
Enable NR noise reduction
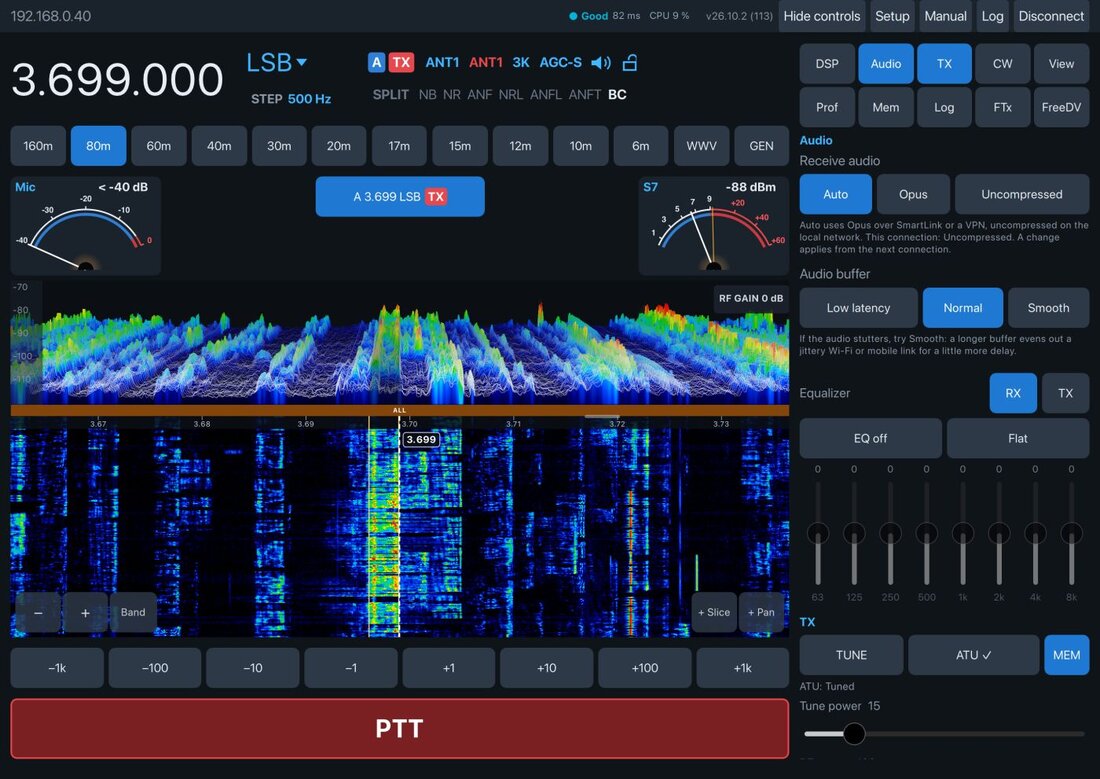[x=452, y=95]
